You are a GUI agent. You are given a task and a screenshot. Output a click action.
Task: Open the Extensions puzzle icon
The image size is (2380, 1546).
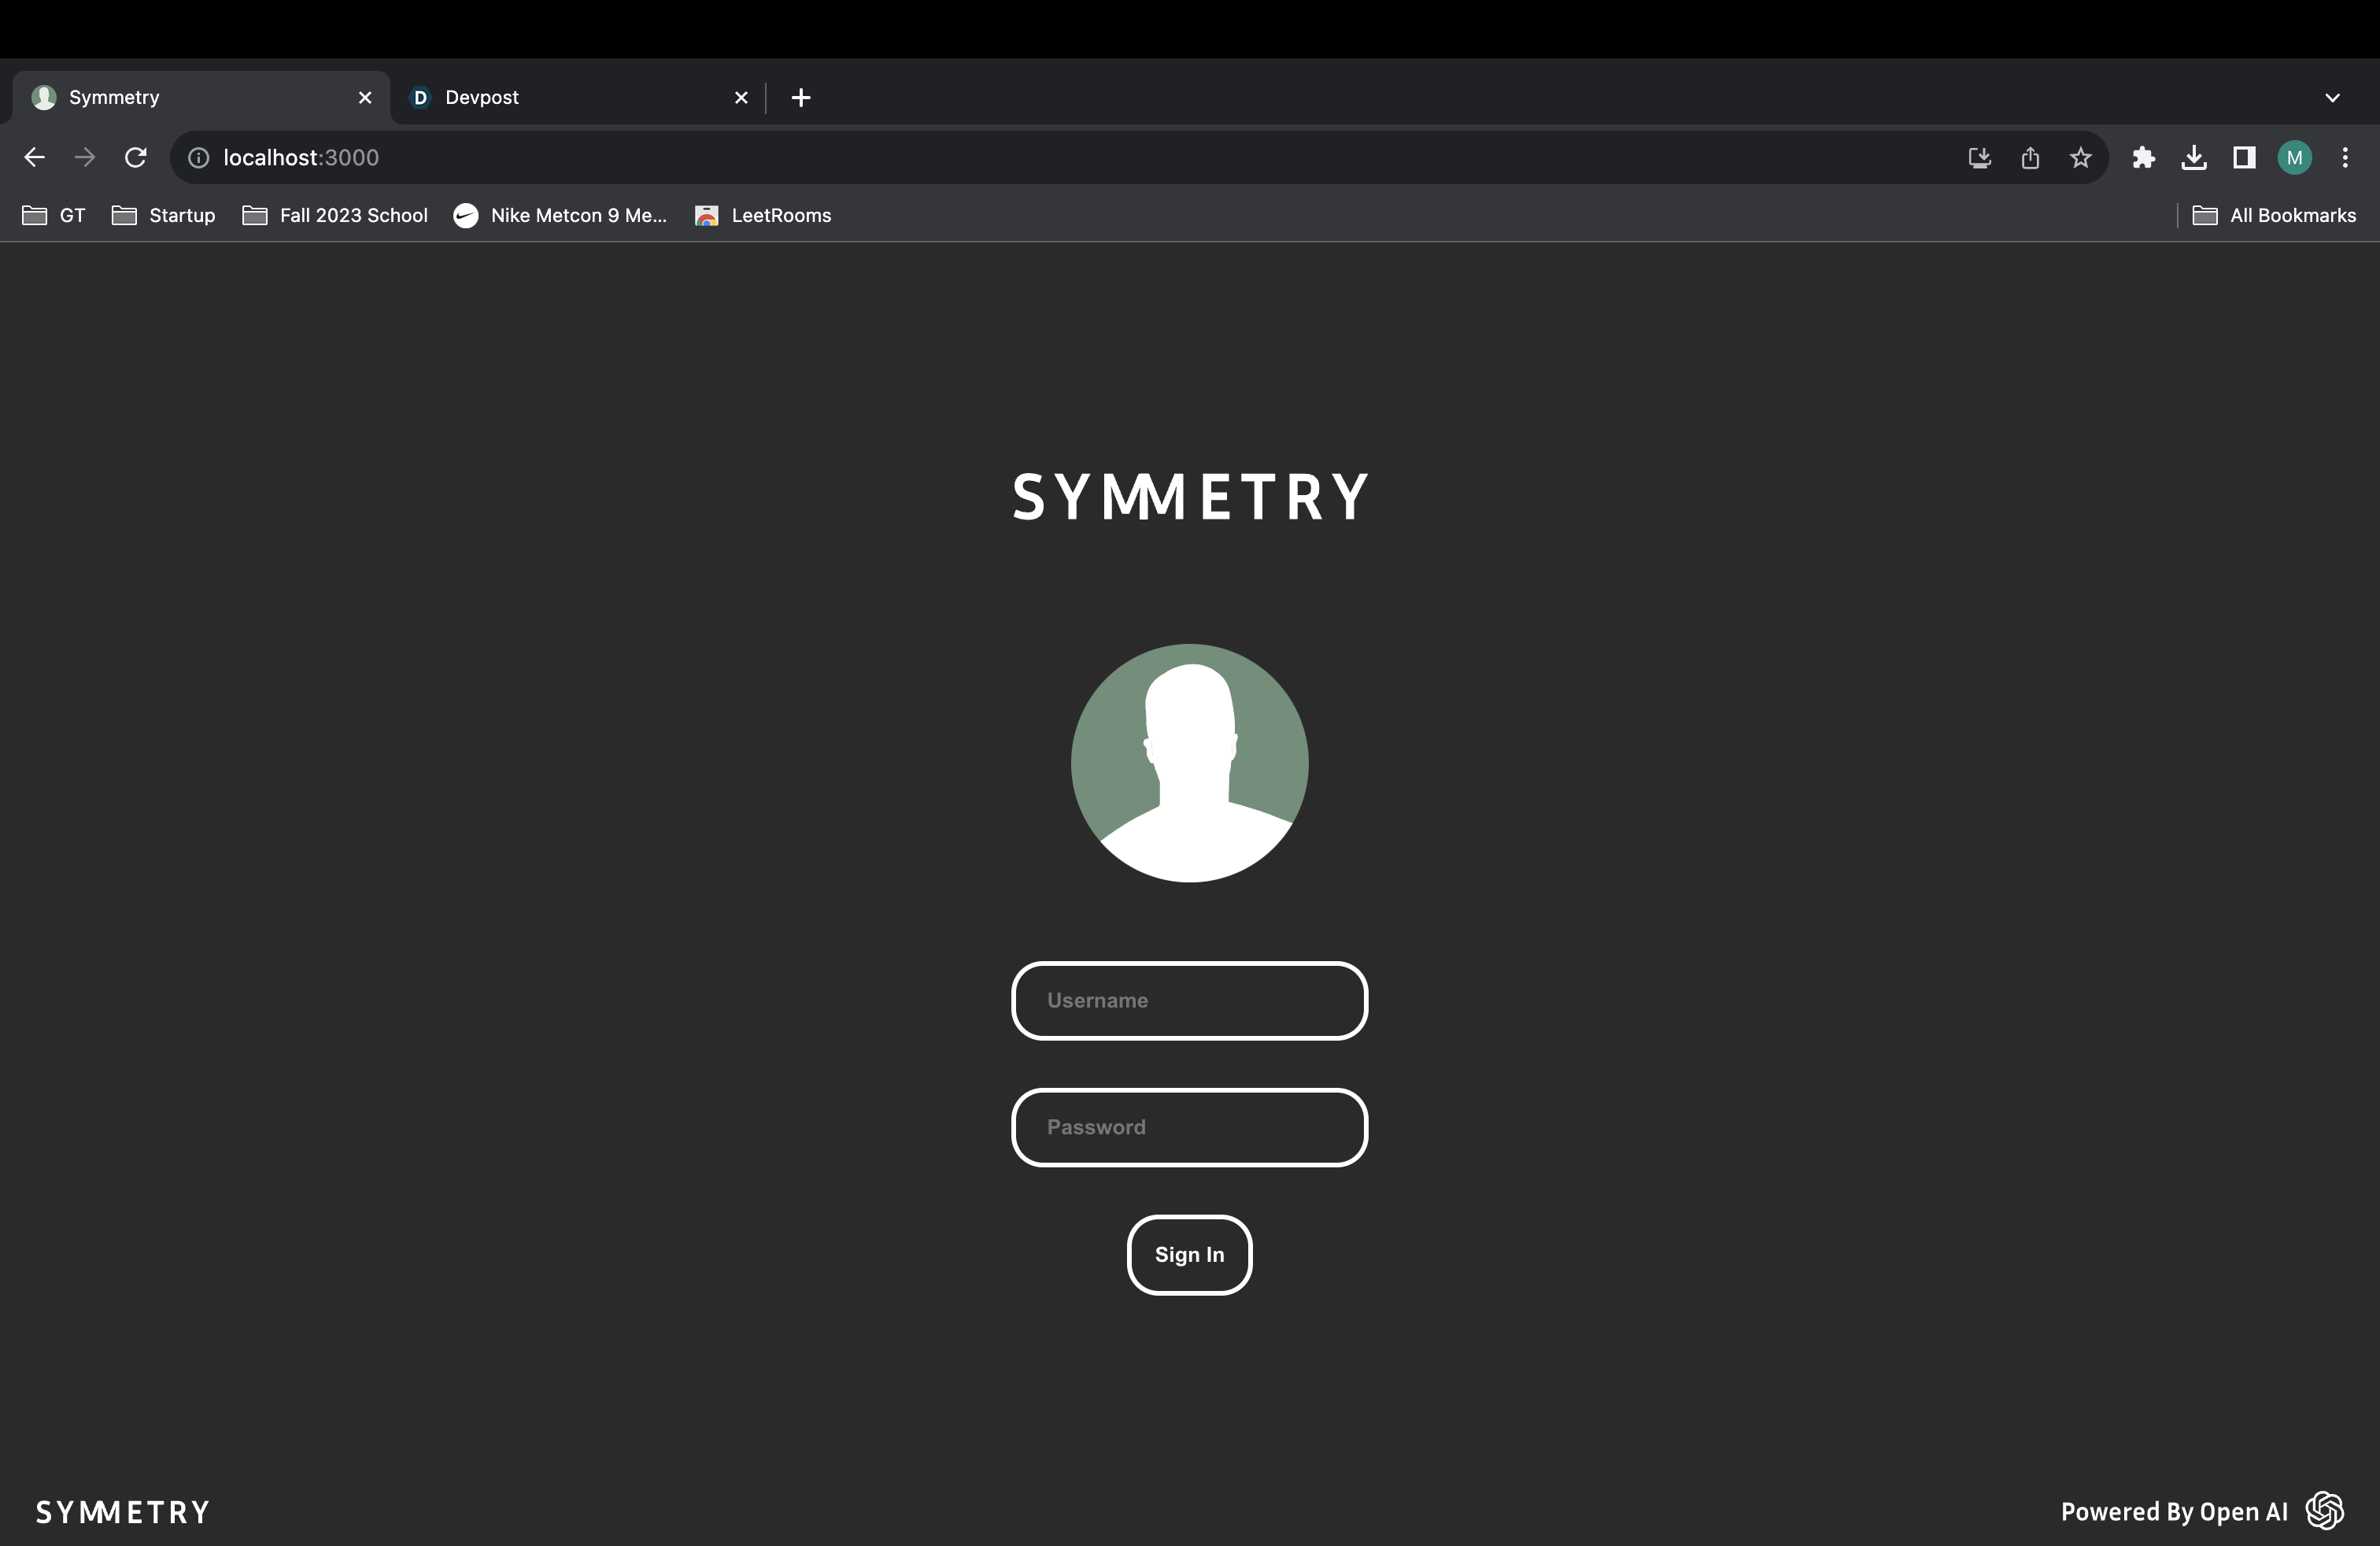click(x=2143, y=157)
